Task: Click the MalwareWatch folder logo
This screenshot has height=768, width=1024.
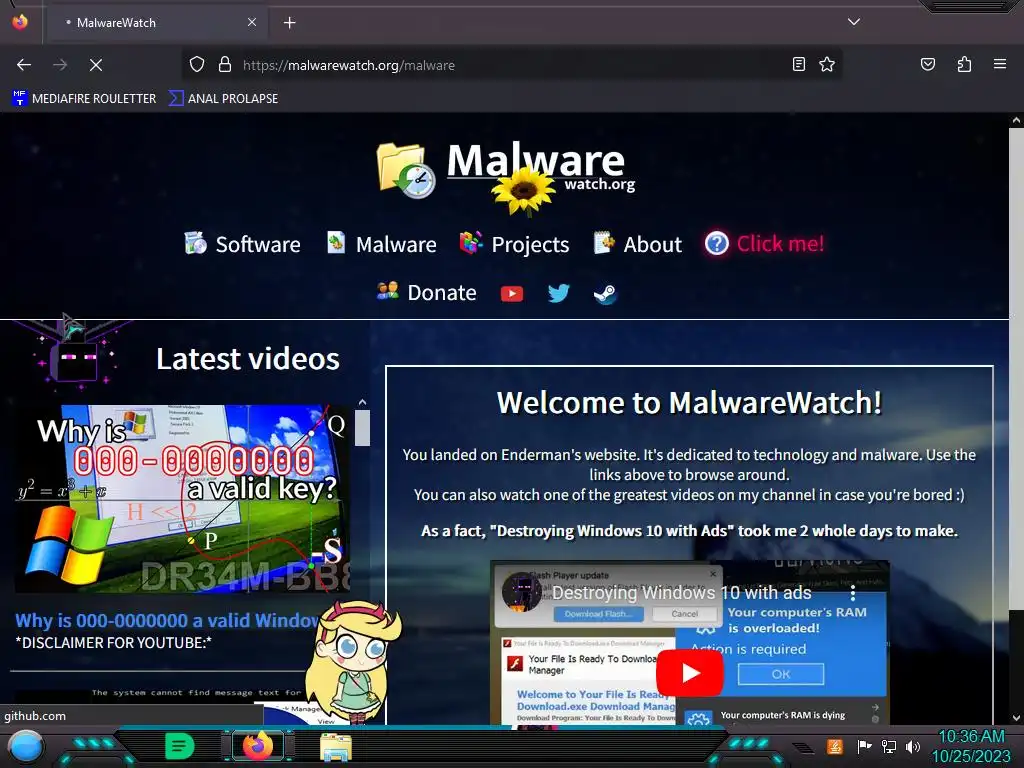Action: point(406,170)
